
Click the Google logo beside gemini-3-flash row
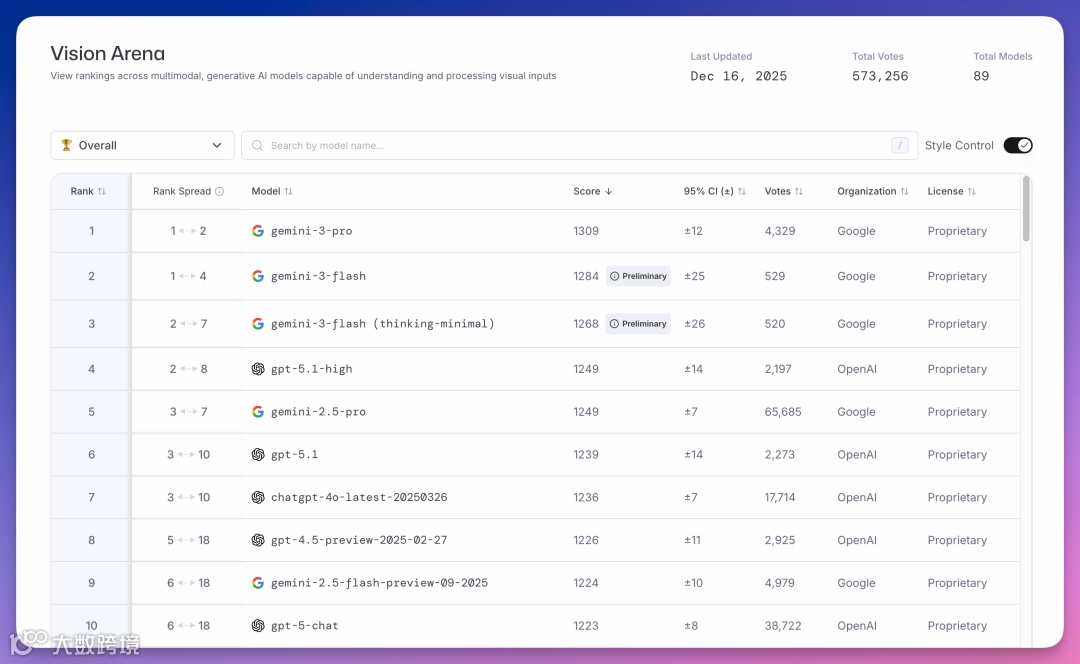[x=258, y=276]
